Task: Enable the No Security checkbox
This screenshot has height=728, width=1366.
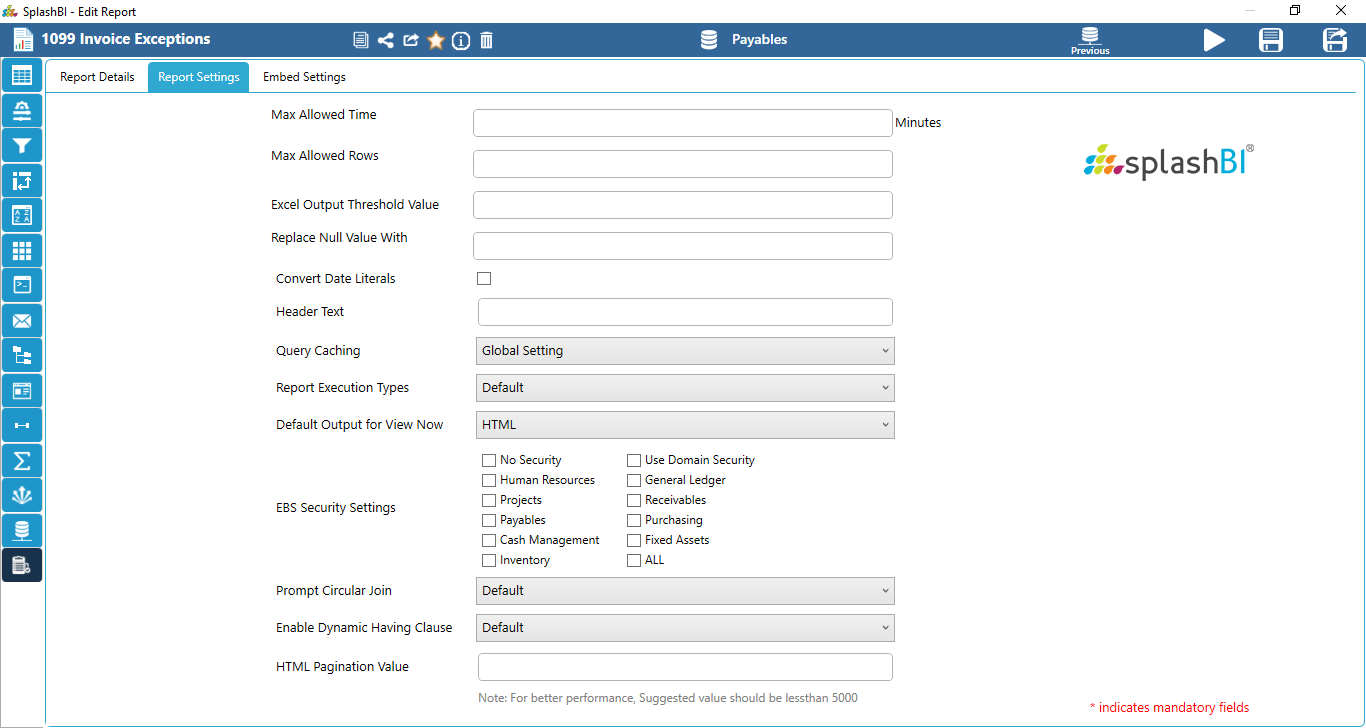Action: (x=489, y=460)
